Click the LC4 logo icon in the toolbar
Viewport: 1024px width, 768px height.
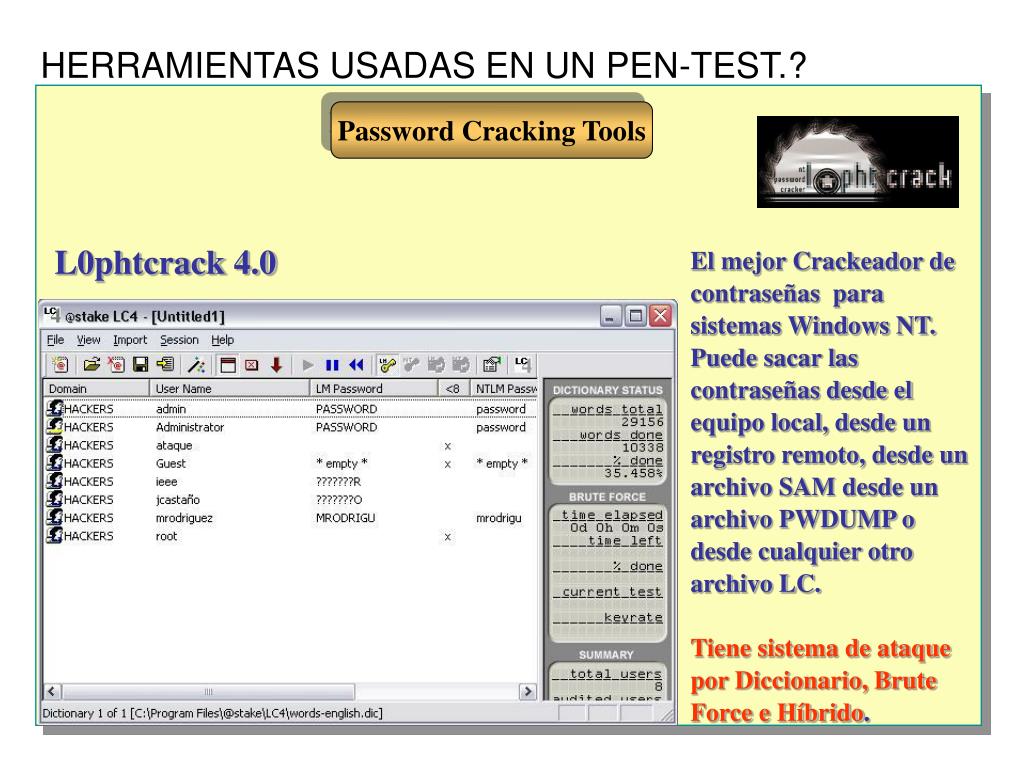pyautogui.click(x=522, y=364)
